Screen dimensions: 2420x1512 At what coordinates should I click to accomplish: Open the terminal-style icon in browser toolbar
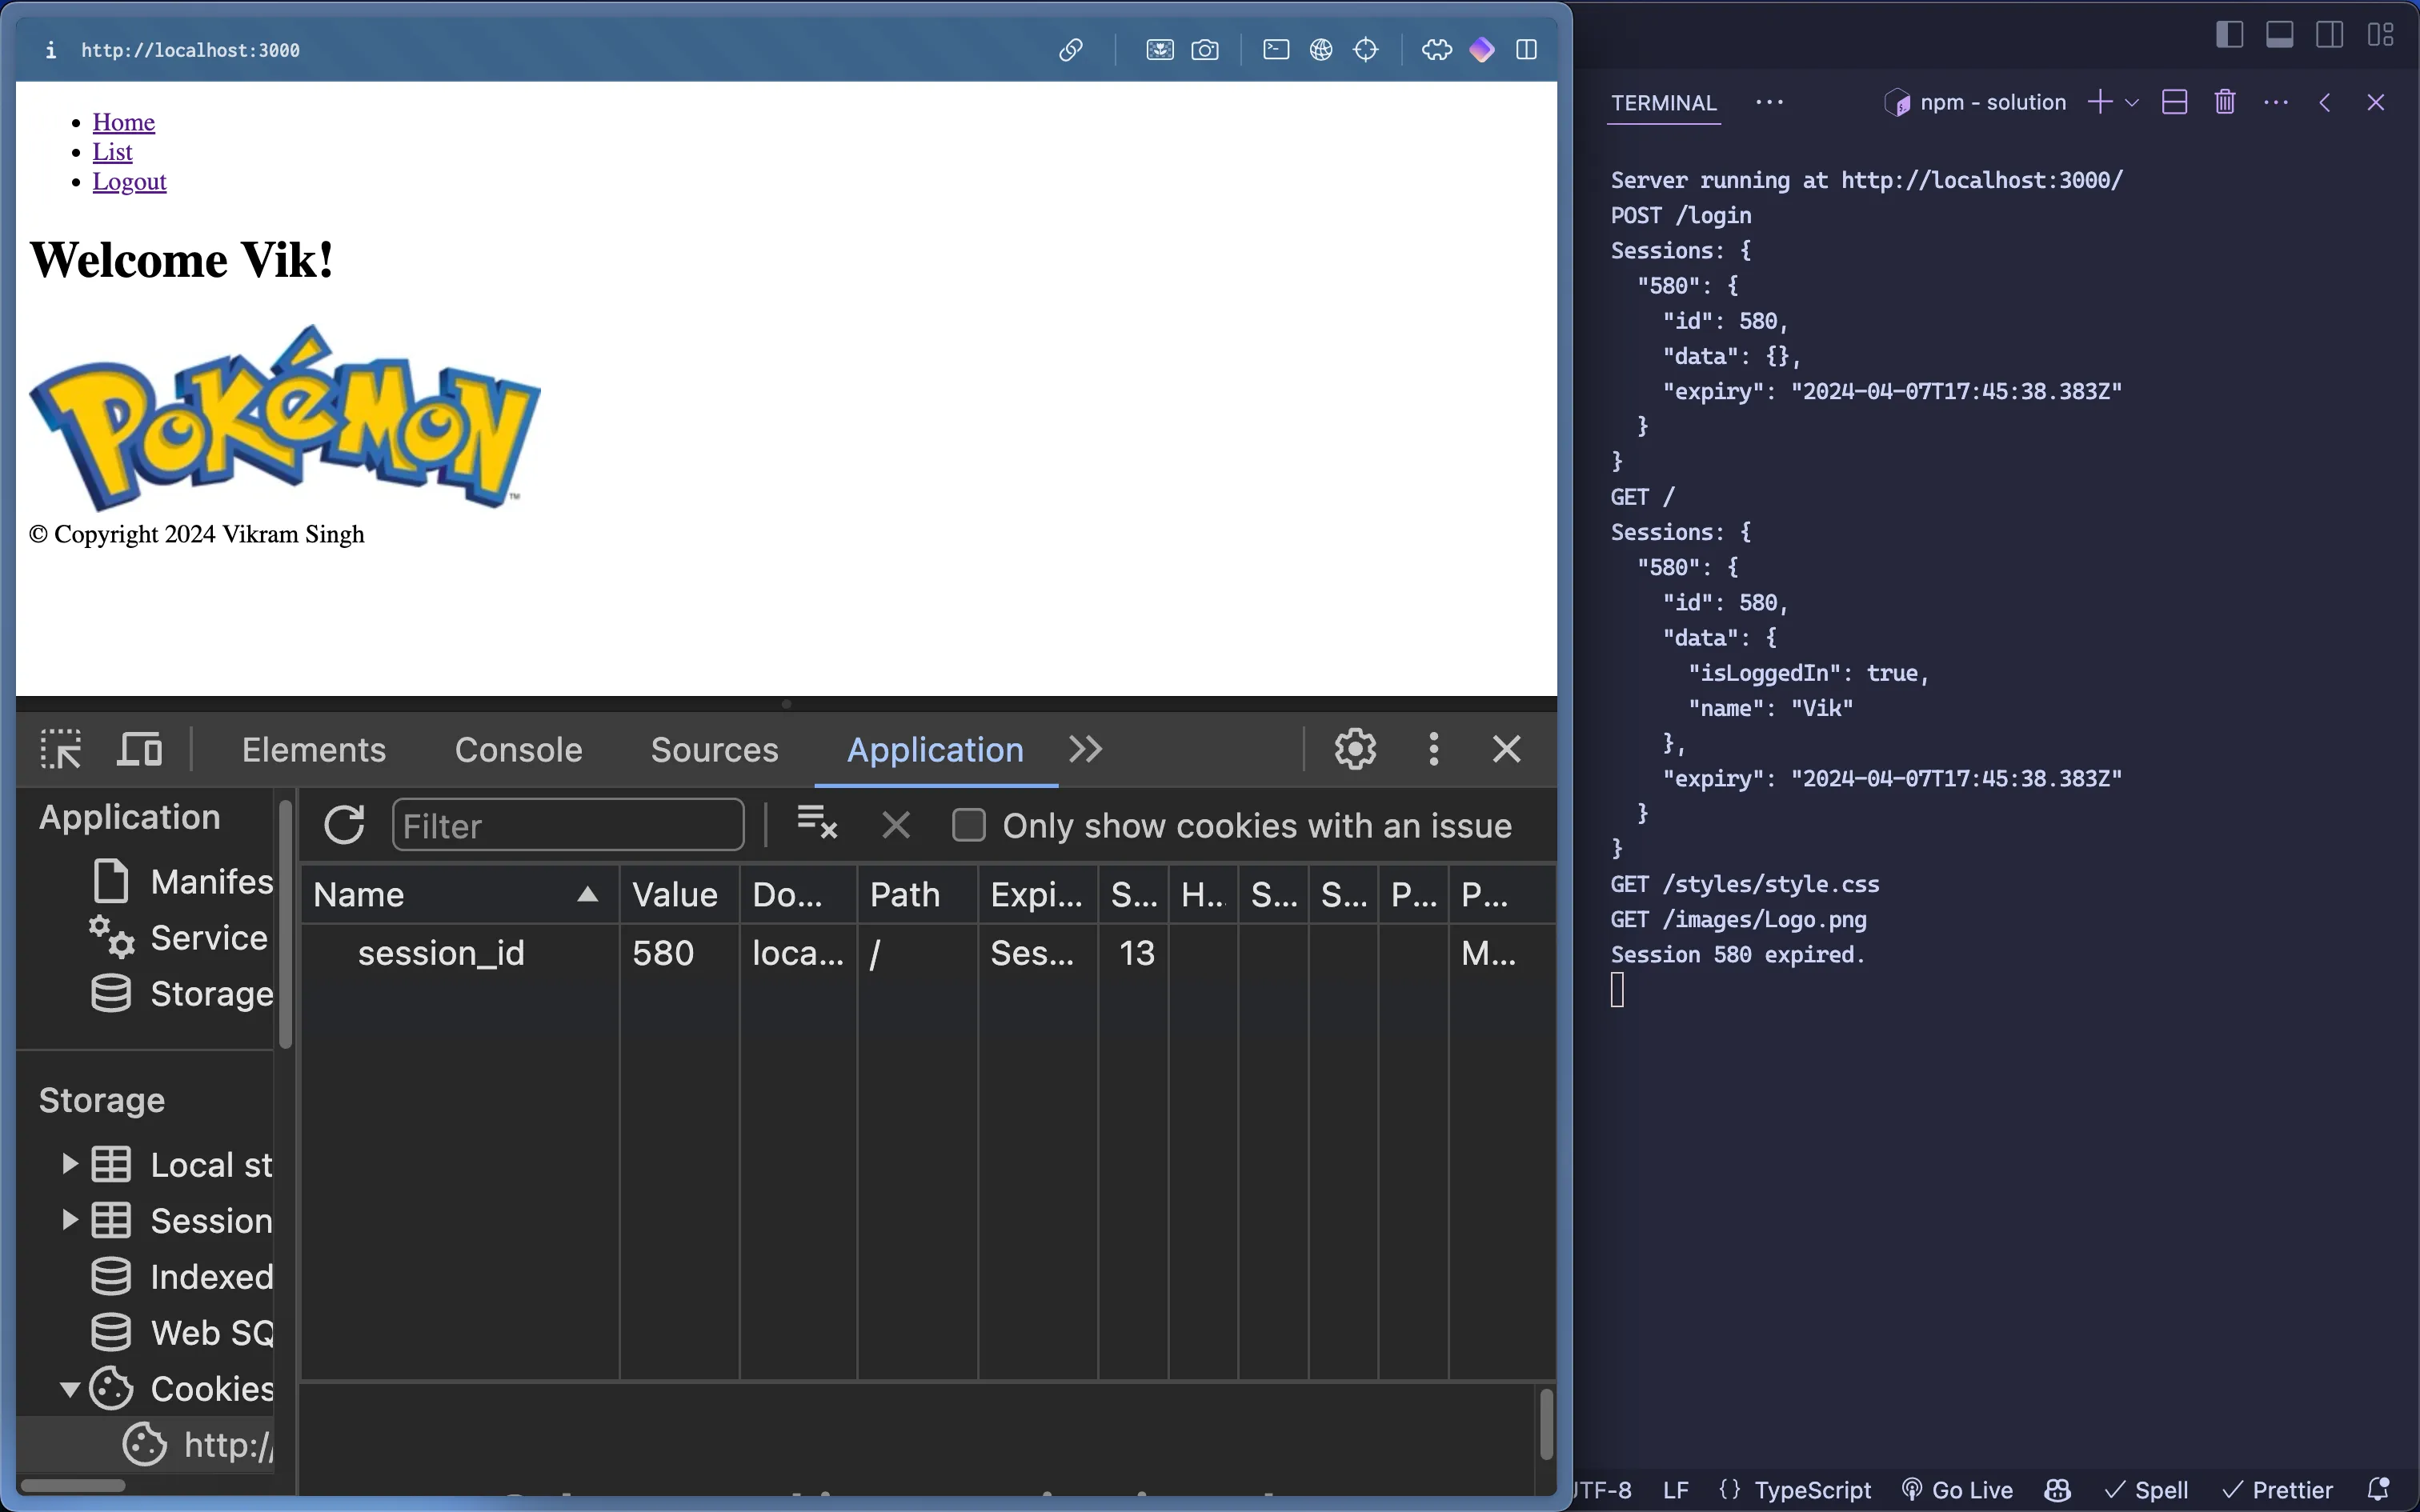(1276, 50)
